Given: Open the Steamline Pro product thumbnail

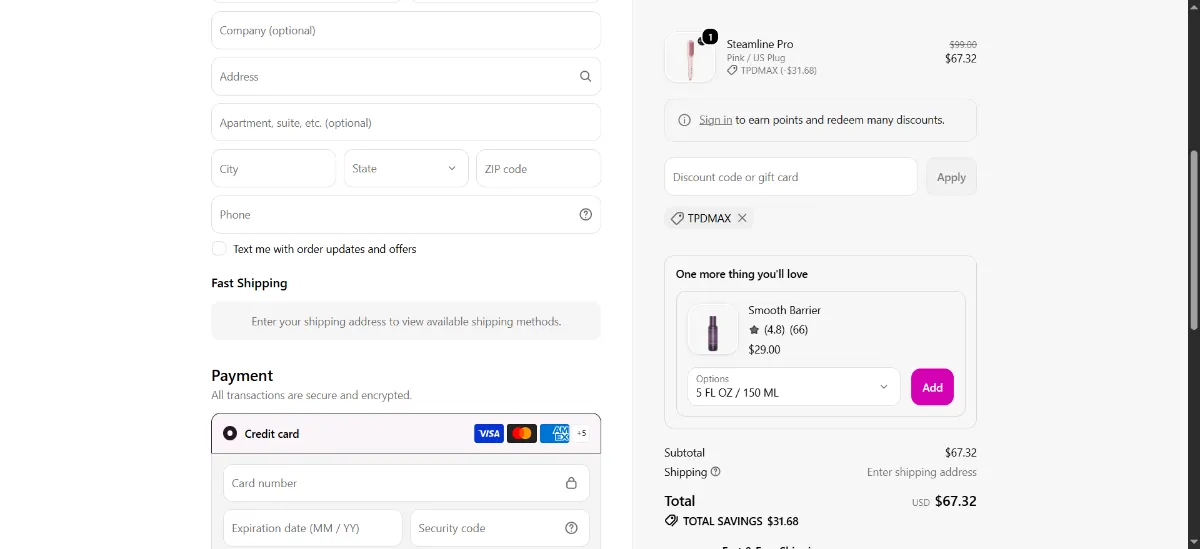Looking at the screenshot, I should click(x=690, y=57).
